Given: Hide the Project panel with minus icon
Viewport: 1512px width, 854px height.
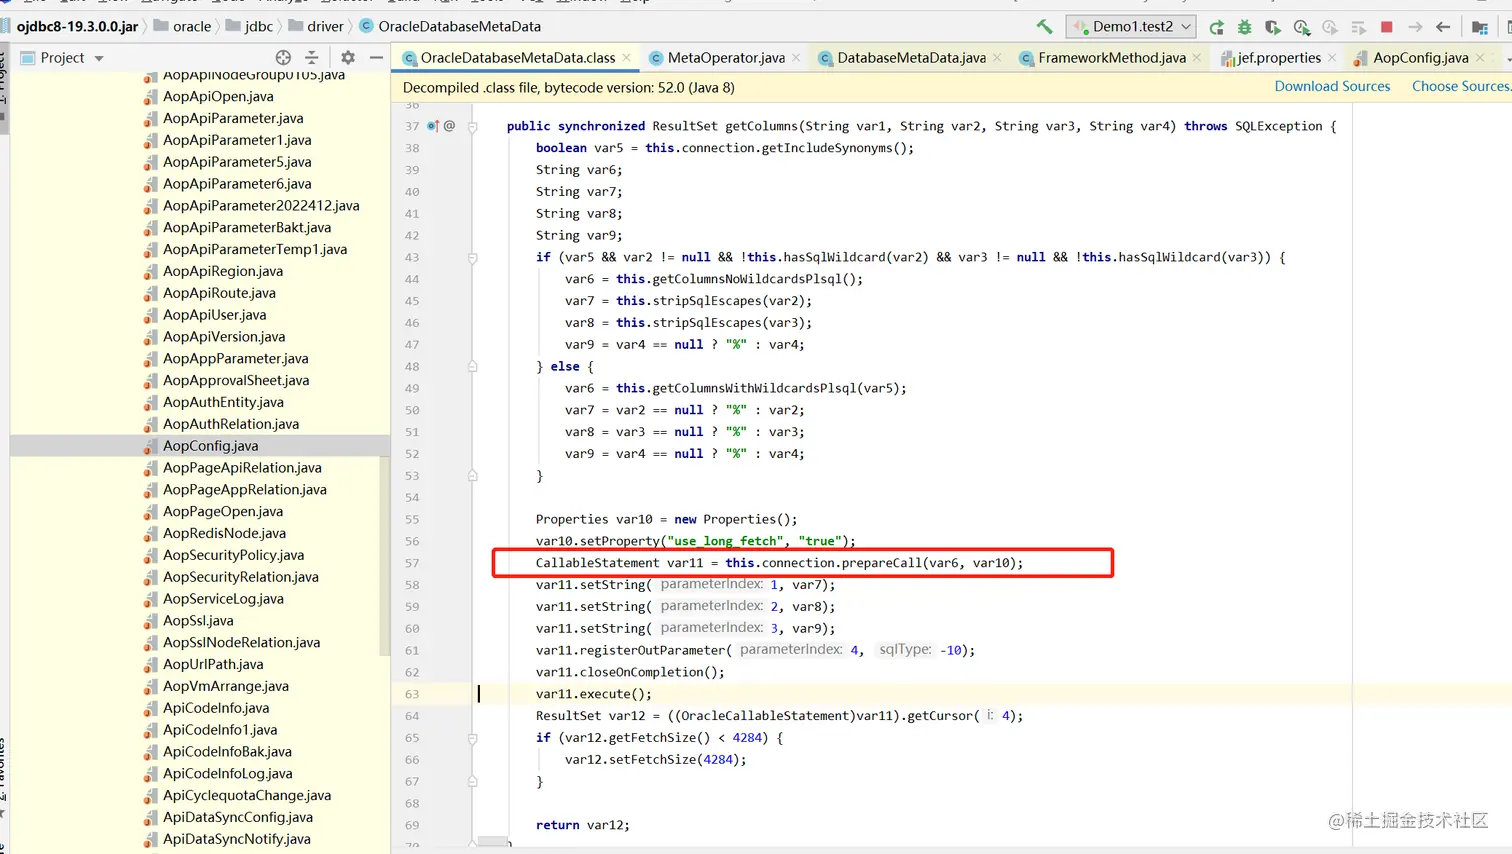Looking at the screenshot, I should click(x=376, y=58).
